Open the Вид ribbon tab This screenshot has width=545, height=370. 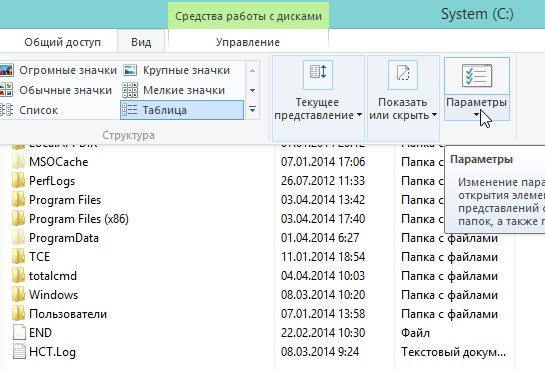(x=141, y=42)
